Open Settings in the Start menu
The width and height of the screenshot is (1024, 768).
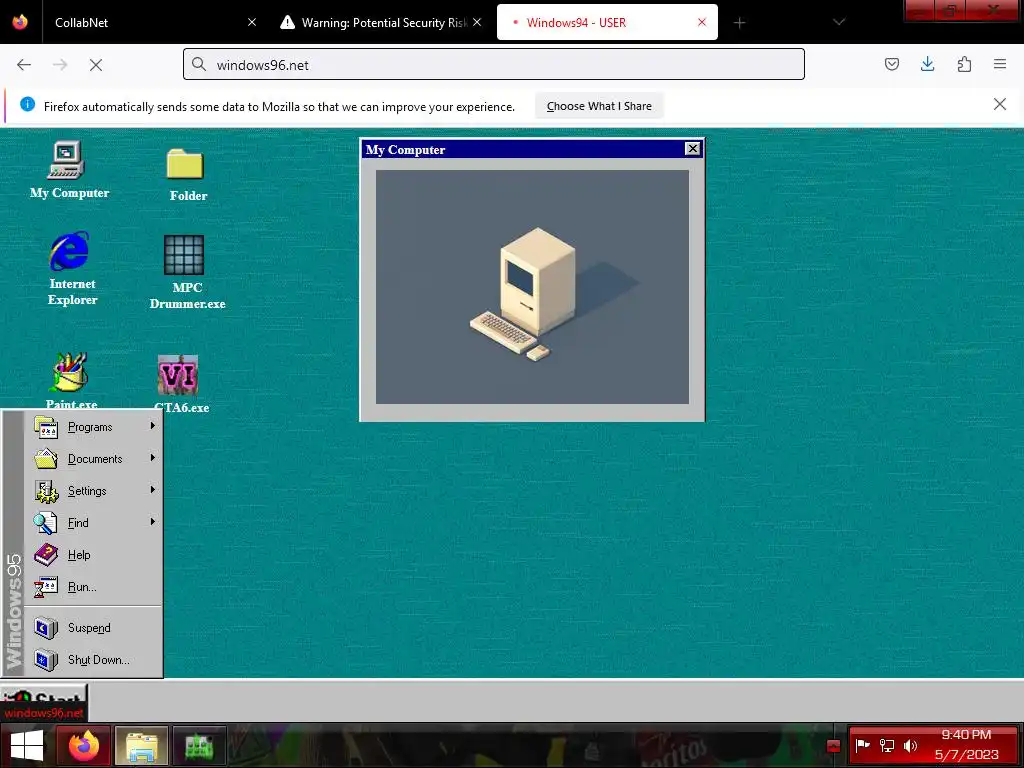tap(95, 491)
